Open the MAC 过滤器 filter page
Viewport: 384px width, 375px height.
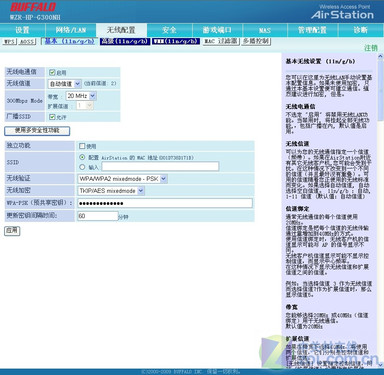[x=221, y=41]
